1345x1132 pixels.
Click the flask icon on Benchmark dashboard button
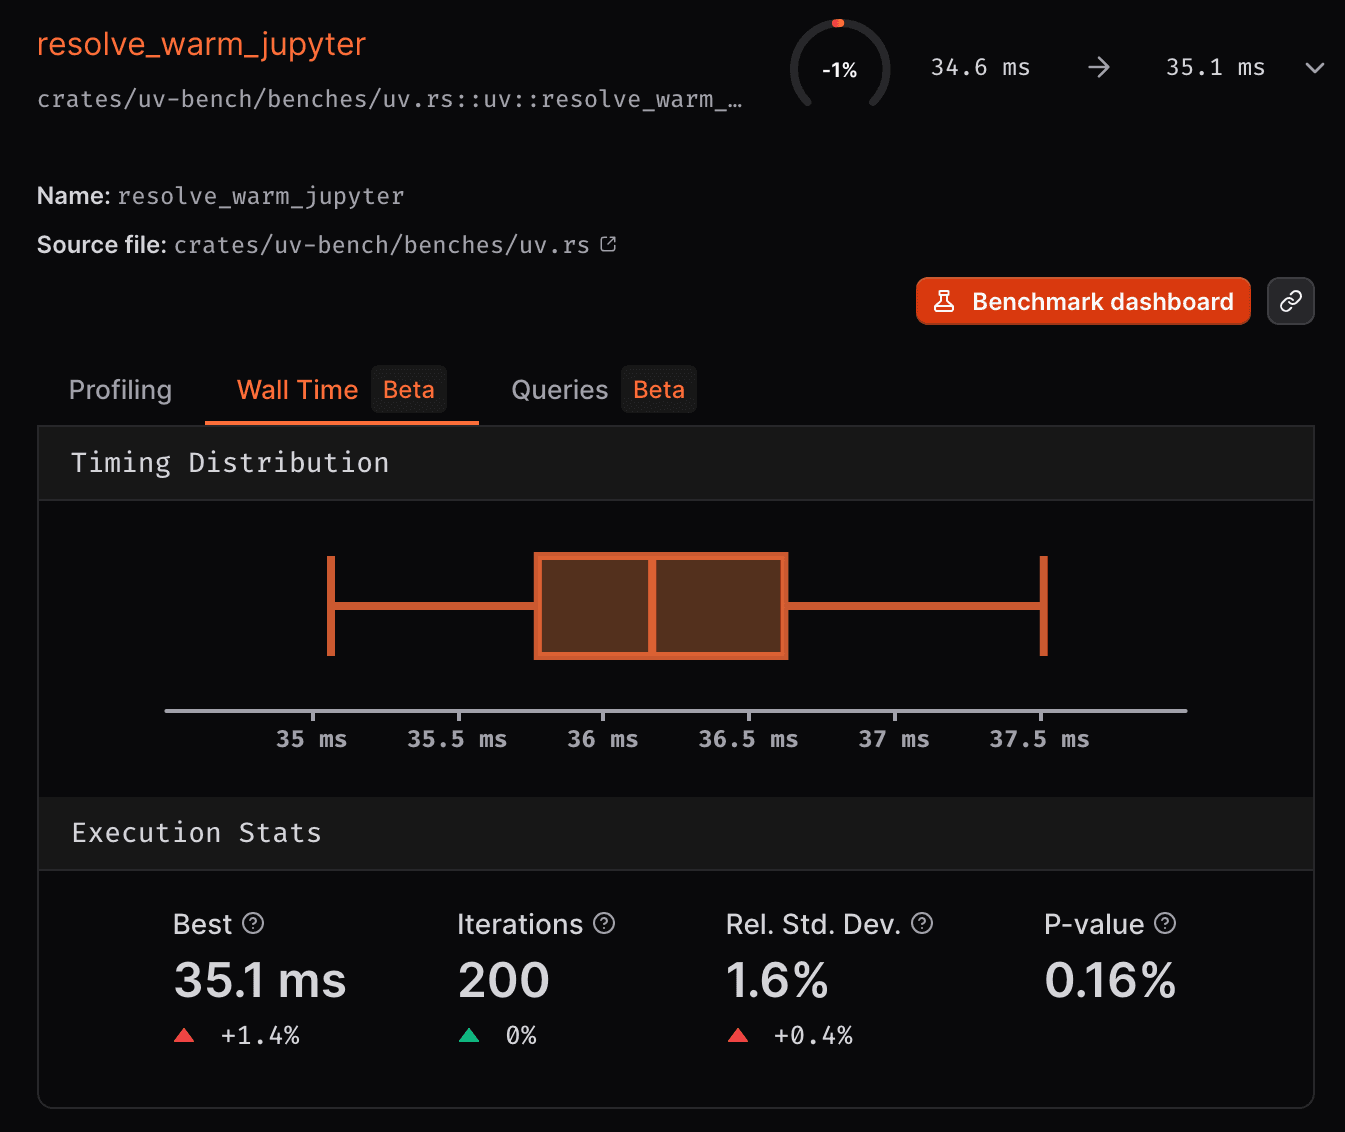pyautogui.click(x=944, y=301)
